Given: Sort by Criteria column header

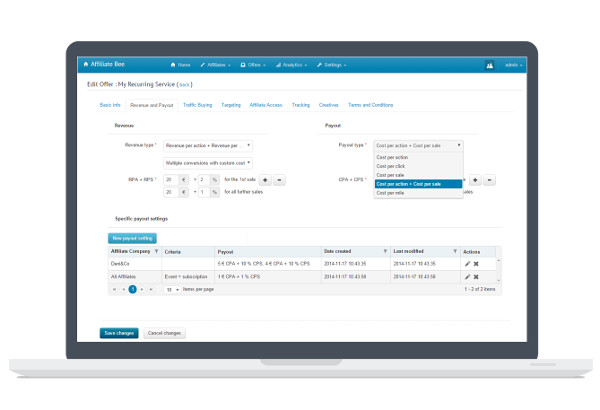Looking at the screenshot, I should point(173,252).
